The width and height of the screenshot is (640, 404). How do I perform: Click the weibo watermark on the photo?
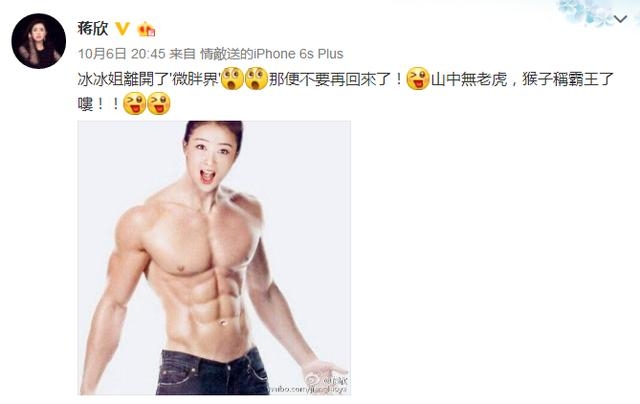coord(310,386)
